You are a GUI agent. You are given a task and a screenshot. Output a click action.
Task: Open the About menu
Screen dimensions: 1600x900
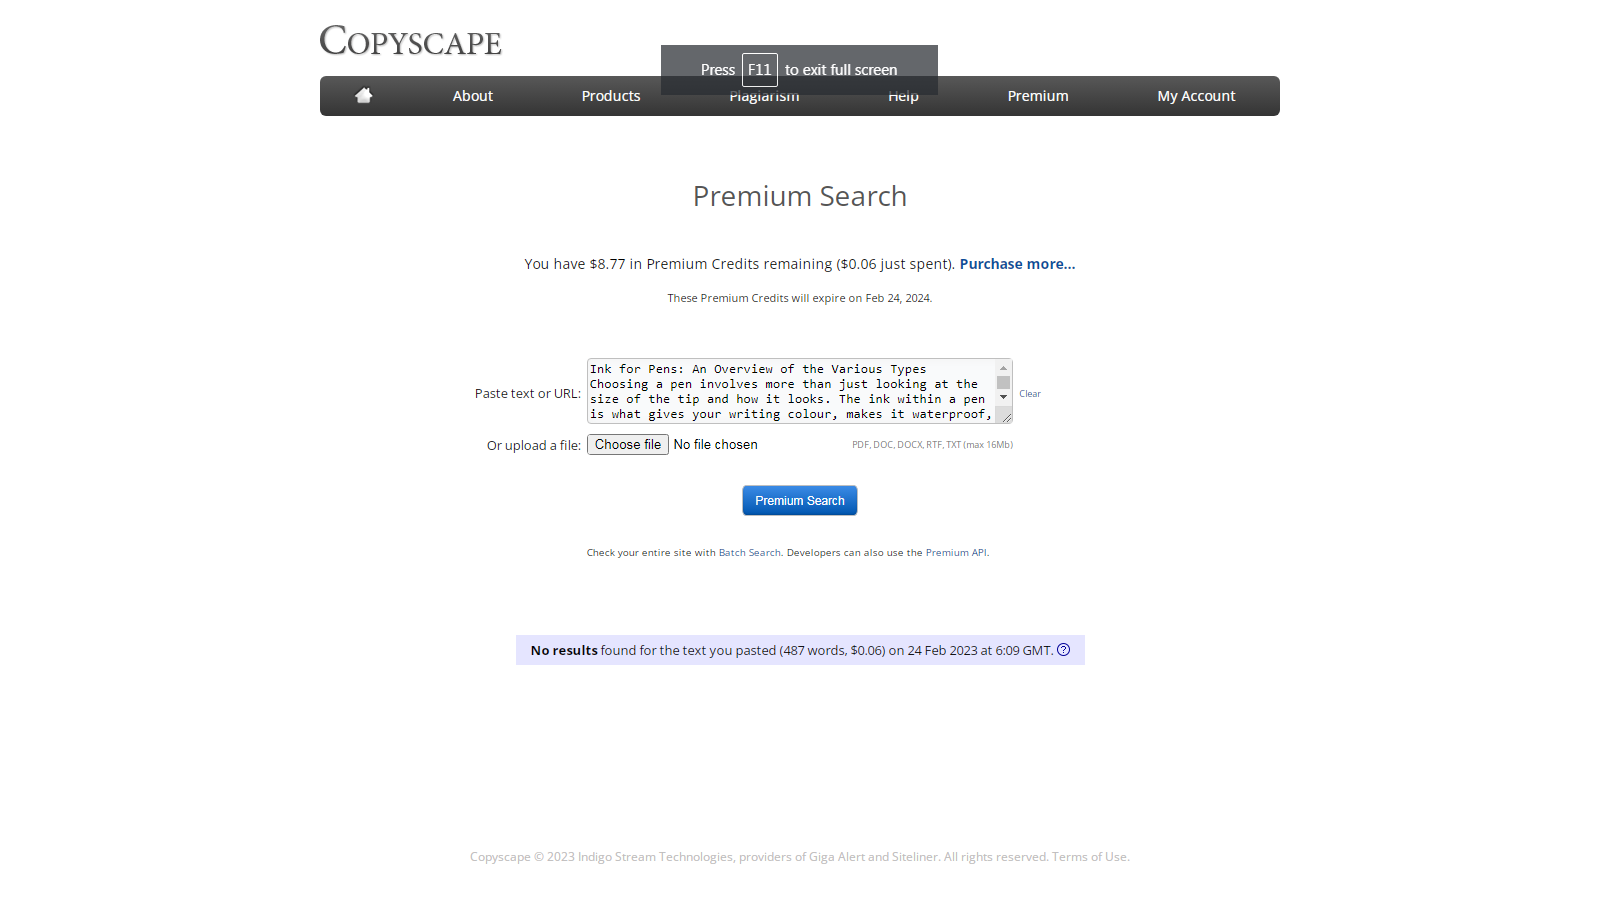473,96
